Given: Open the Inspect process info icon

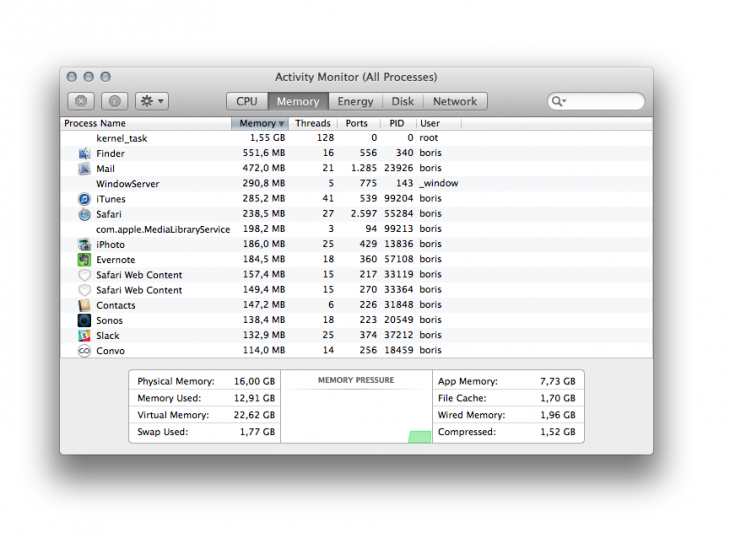Looking at the screenshot, I should [x=115, y=101].
